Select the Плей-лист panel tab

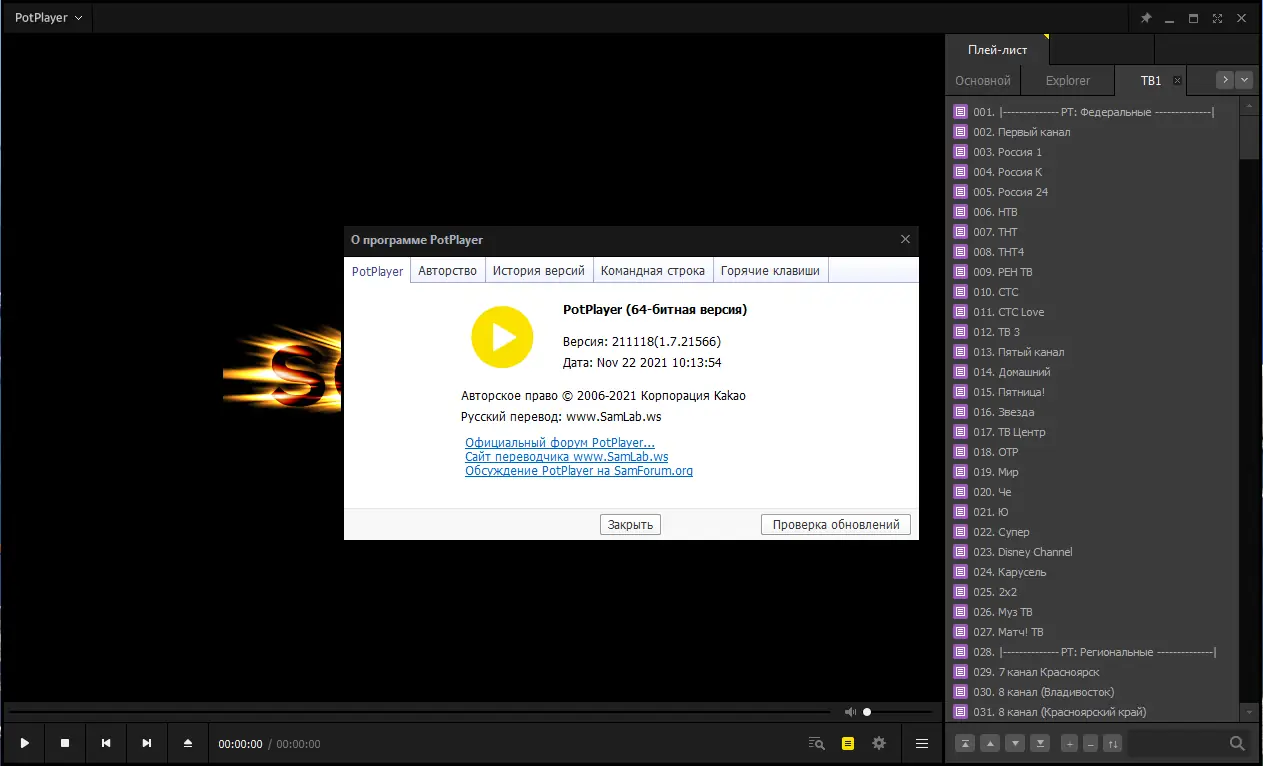click(x=996, y=50)
